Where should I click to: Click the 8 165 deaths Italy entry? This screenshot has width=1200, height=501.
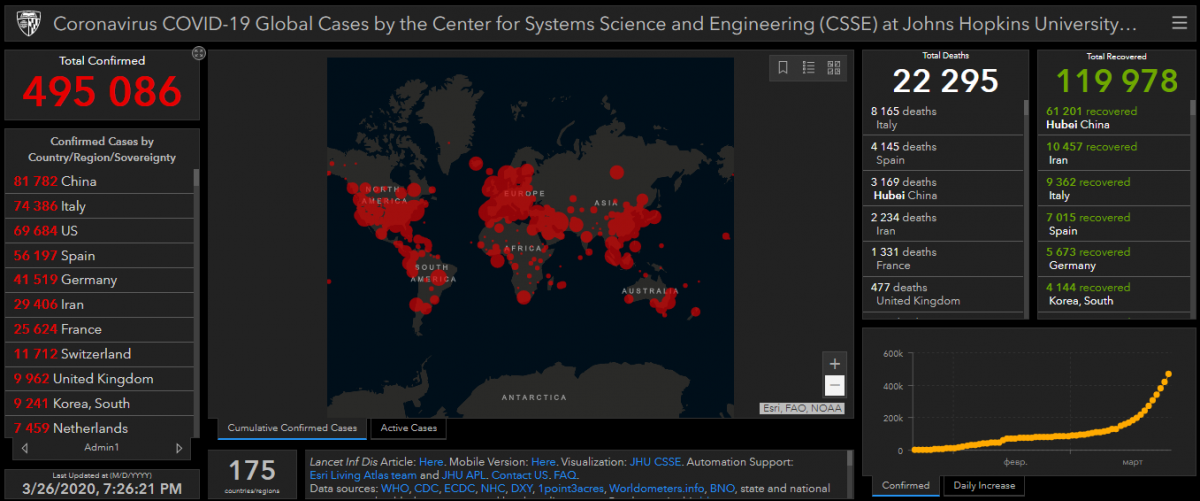click(x=942, y=118)
